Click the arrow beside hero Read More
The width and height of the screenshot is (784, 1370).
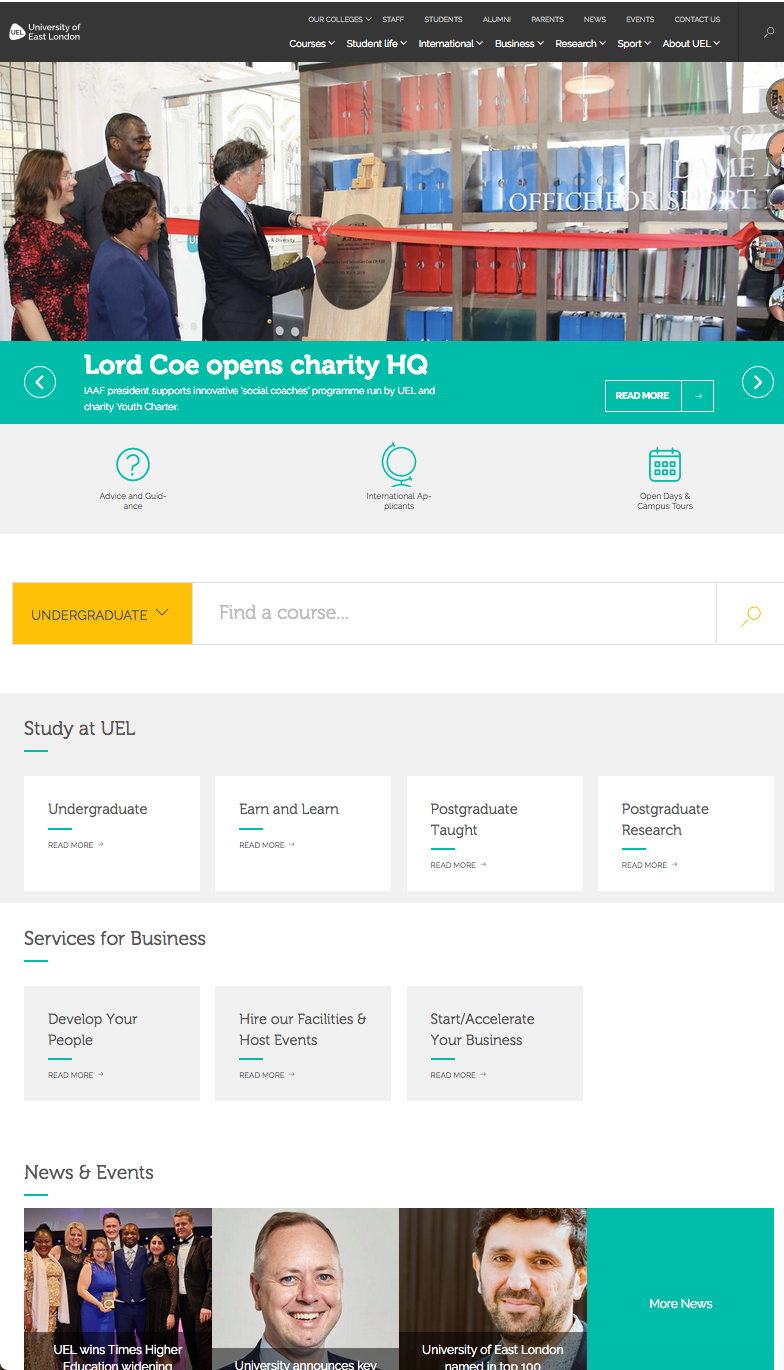(698, 396)
